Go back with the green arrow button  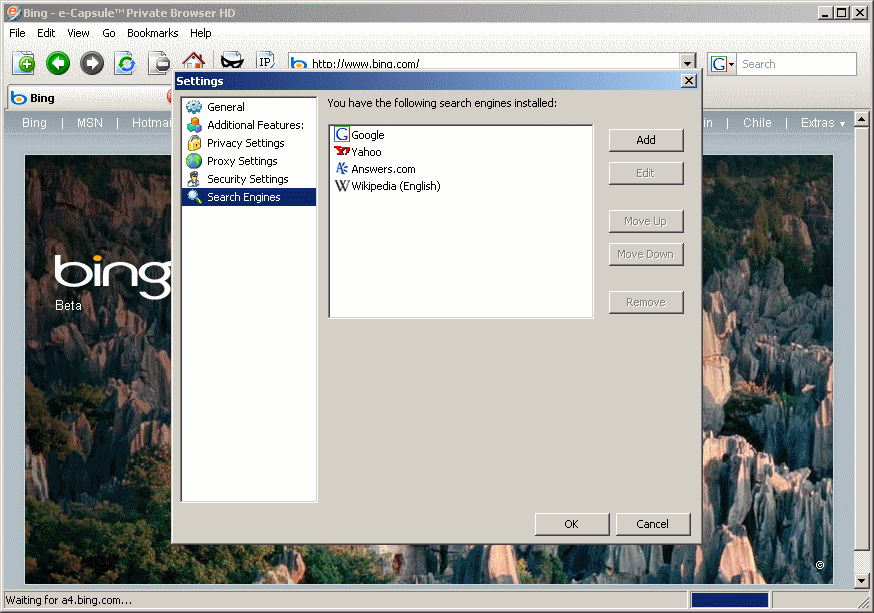pos(58,64)
